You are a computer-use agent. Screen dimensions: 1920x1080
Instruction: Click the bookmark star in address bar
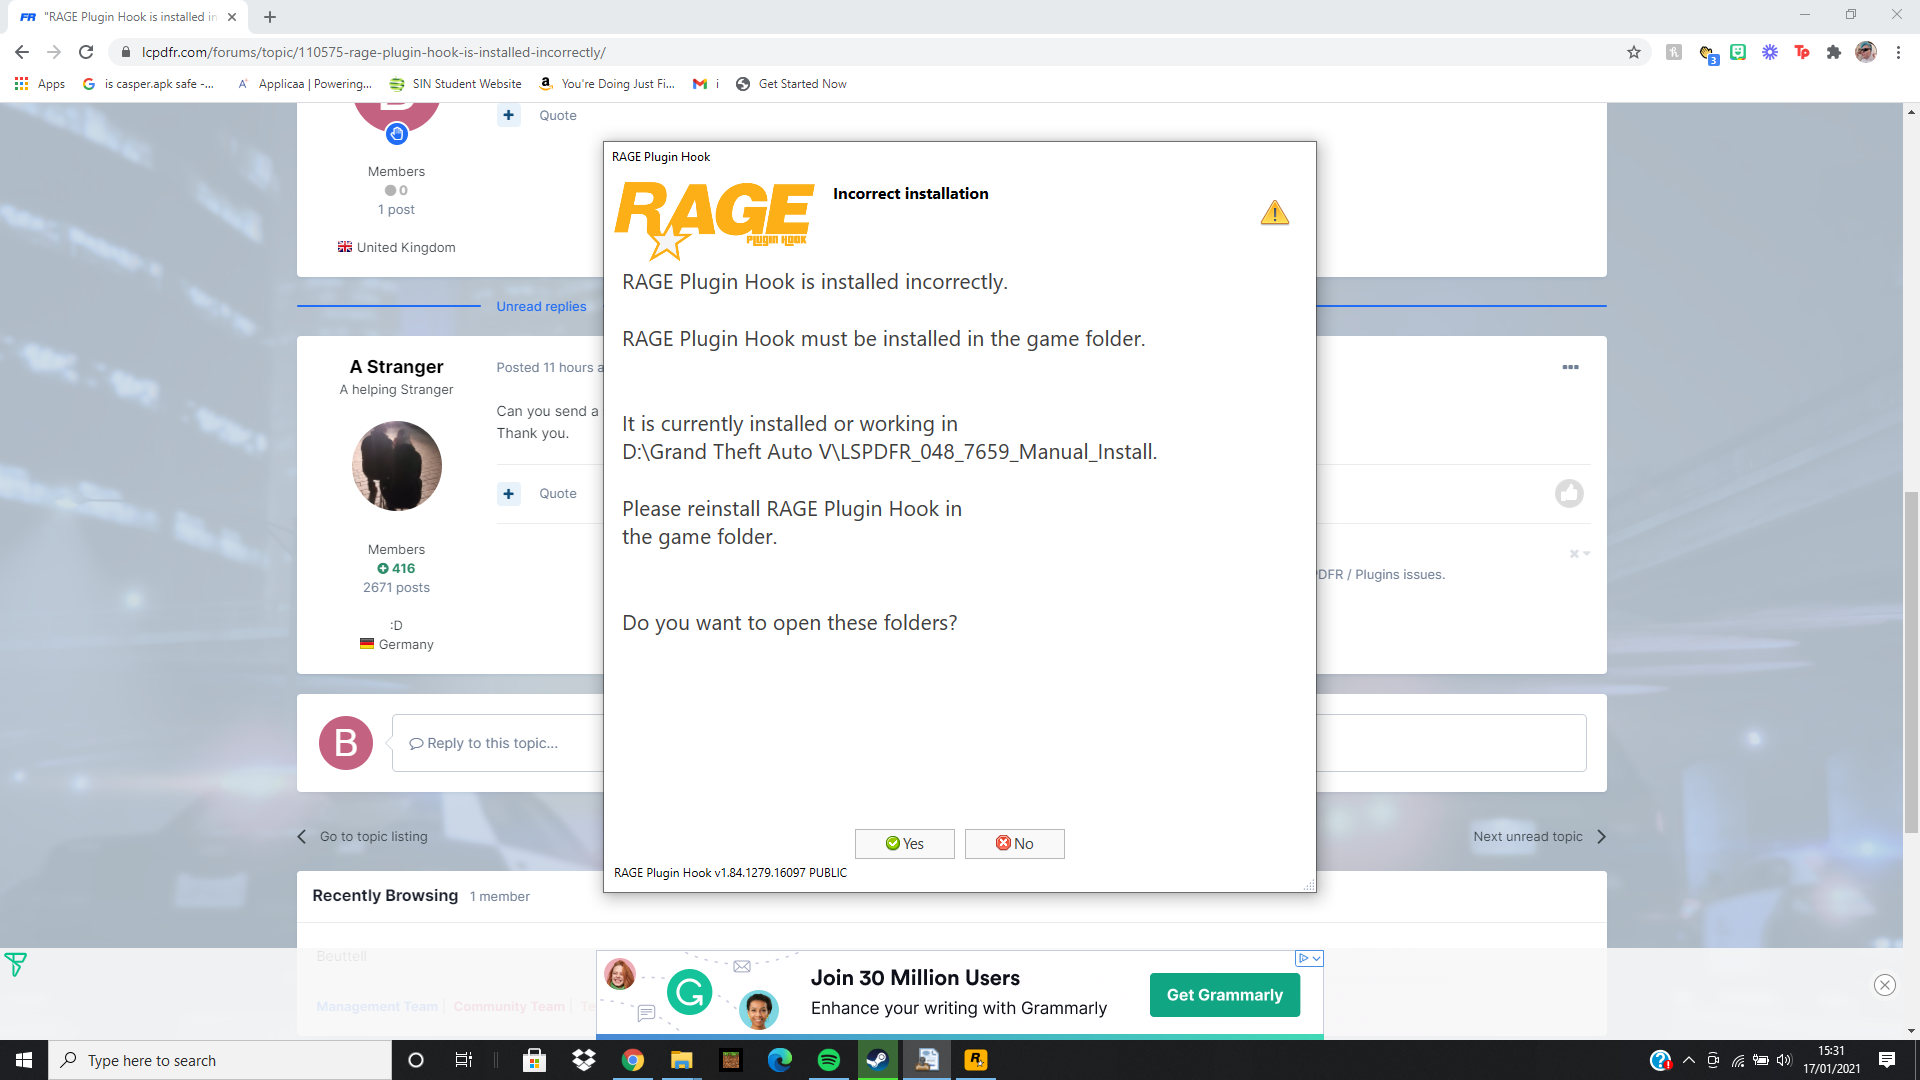[x=1634, y=52]
